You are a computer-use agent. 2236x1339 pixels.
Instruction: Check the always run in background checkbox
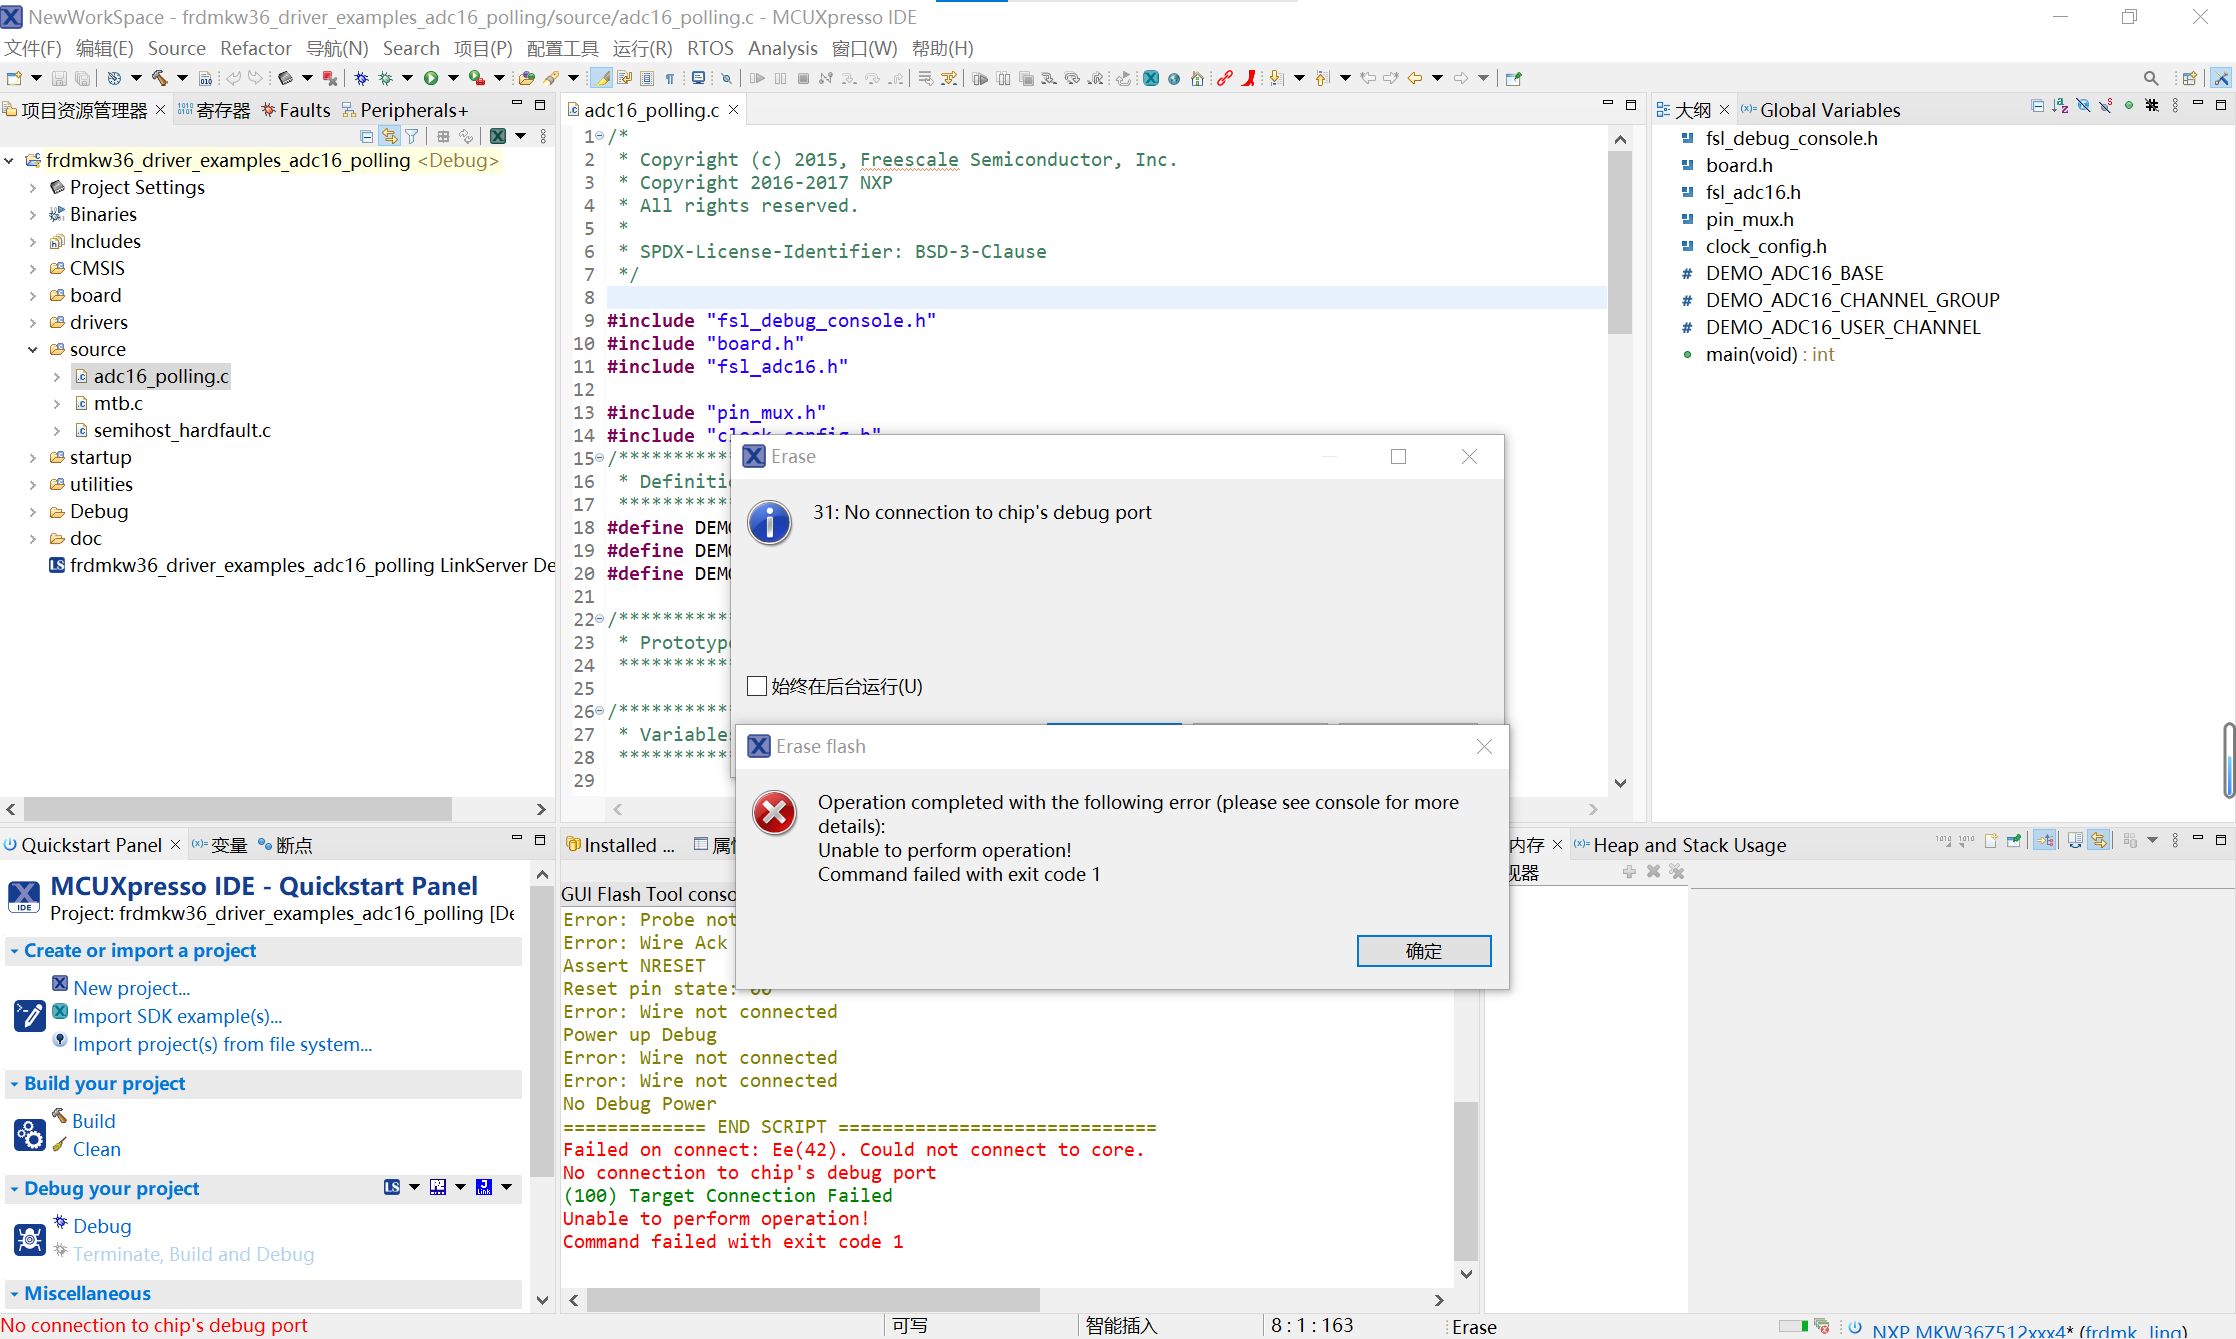757,686
